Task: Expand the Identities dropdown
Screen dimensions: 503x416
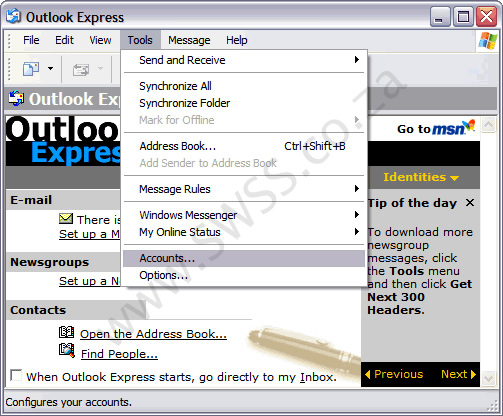Action: (x=421, y=177)
